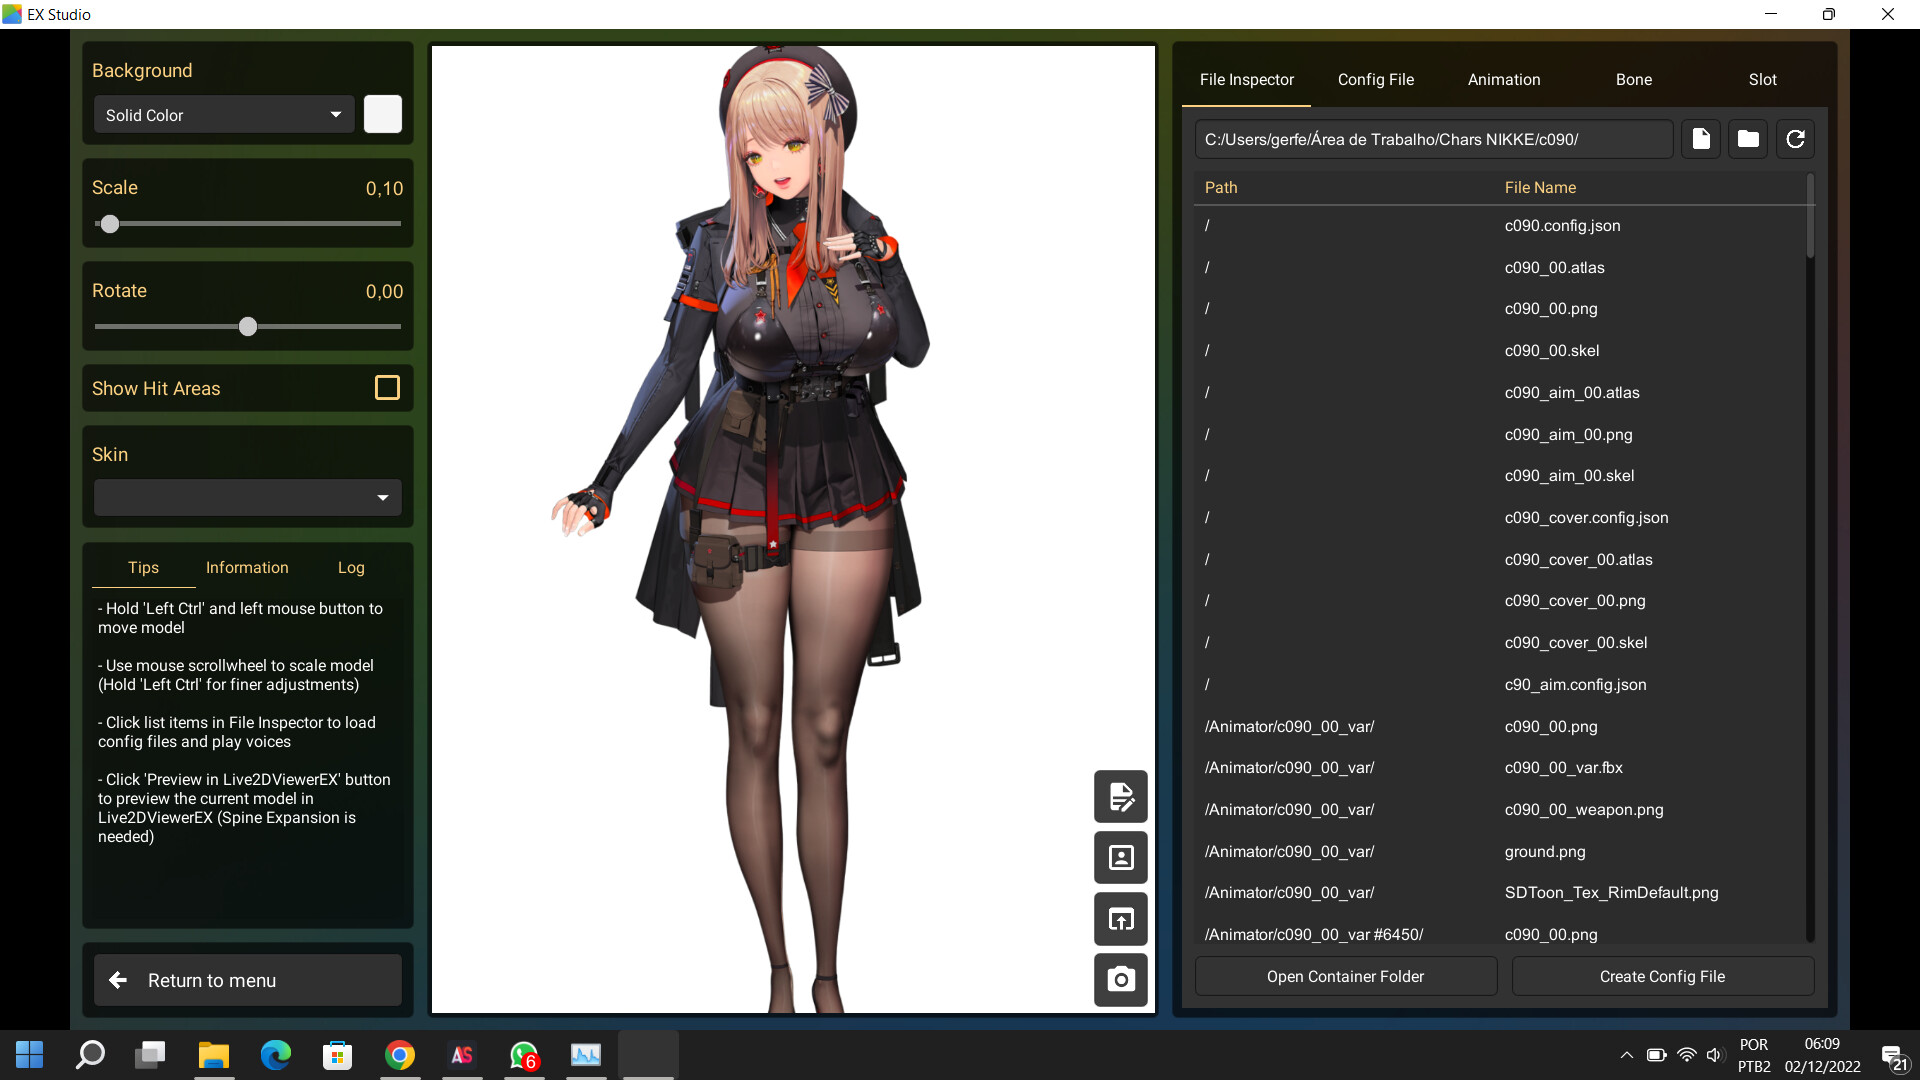Select the Log tab

click(351, 567)
